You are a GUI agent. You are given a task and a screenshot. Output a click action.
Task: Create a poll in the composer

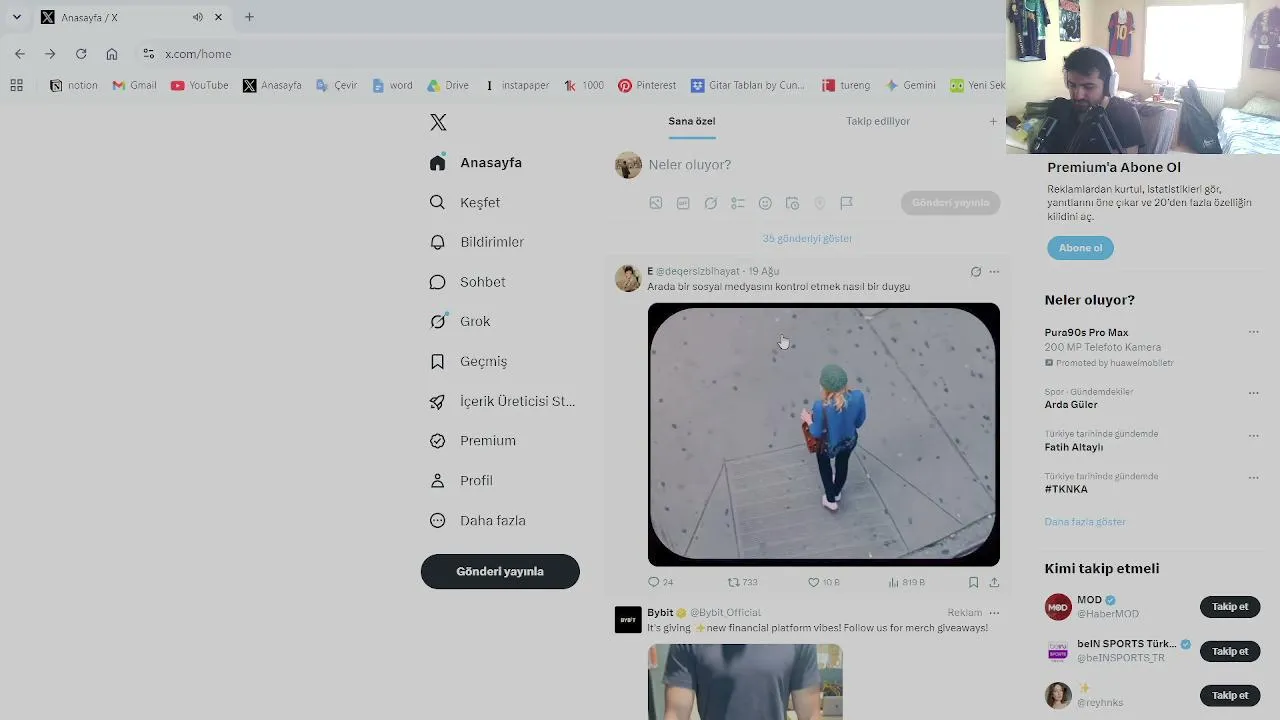click(738, 203)
